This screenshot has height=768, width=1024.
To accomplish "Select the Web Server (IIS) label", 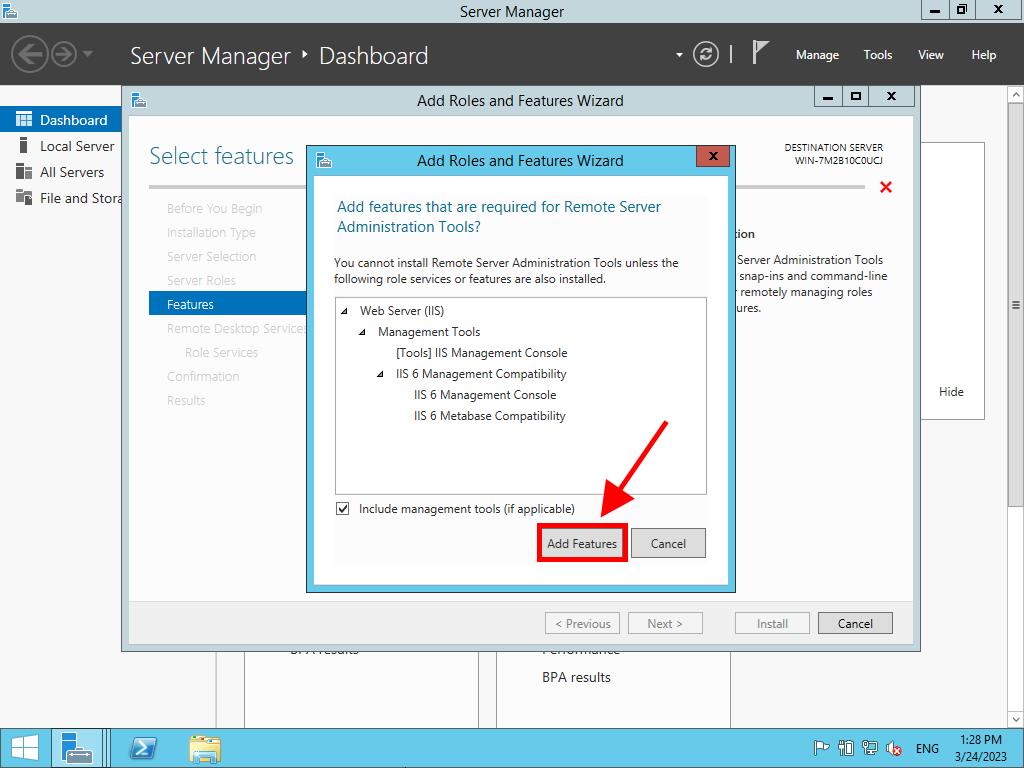I will [x=402, y=311].
